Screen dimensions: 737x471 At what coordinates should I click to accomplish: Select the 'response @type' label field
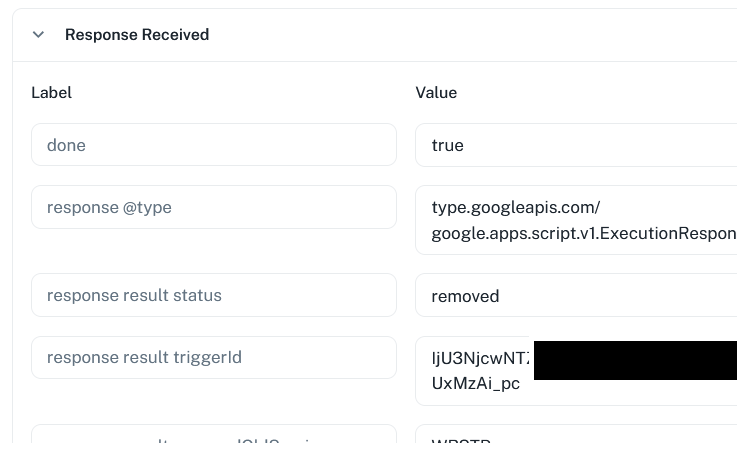pyautogui.click(x=214, y=207)
